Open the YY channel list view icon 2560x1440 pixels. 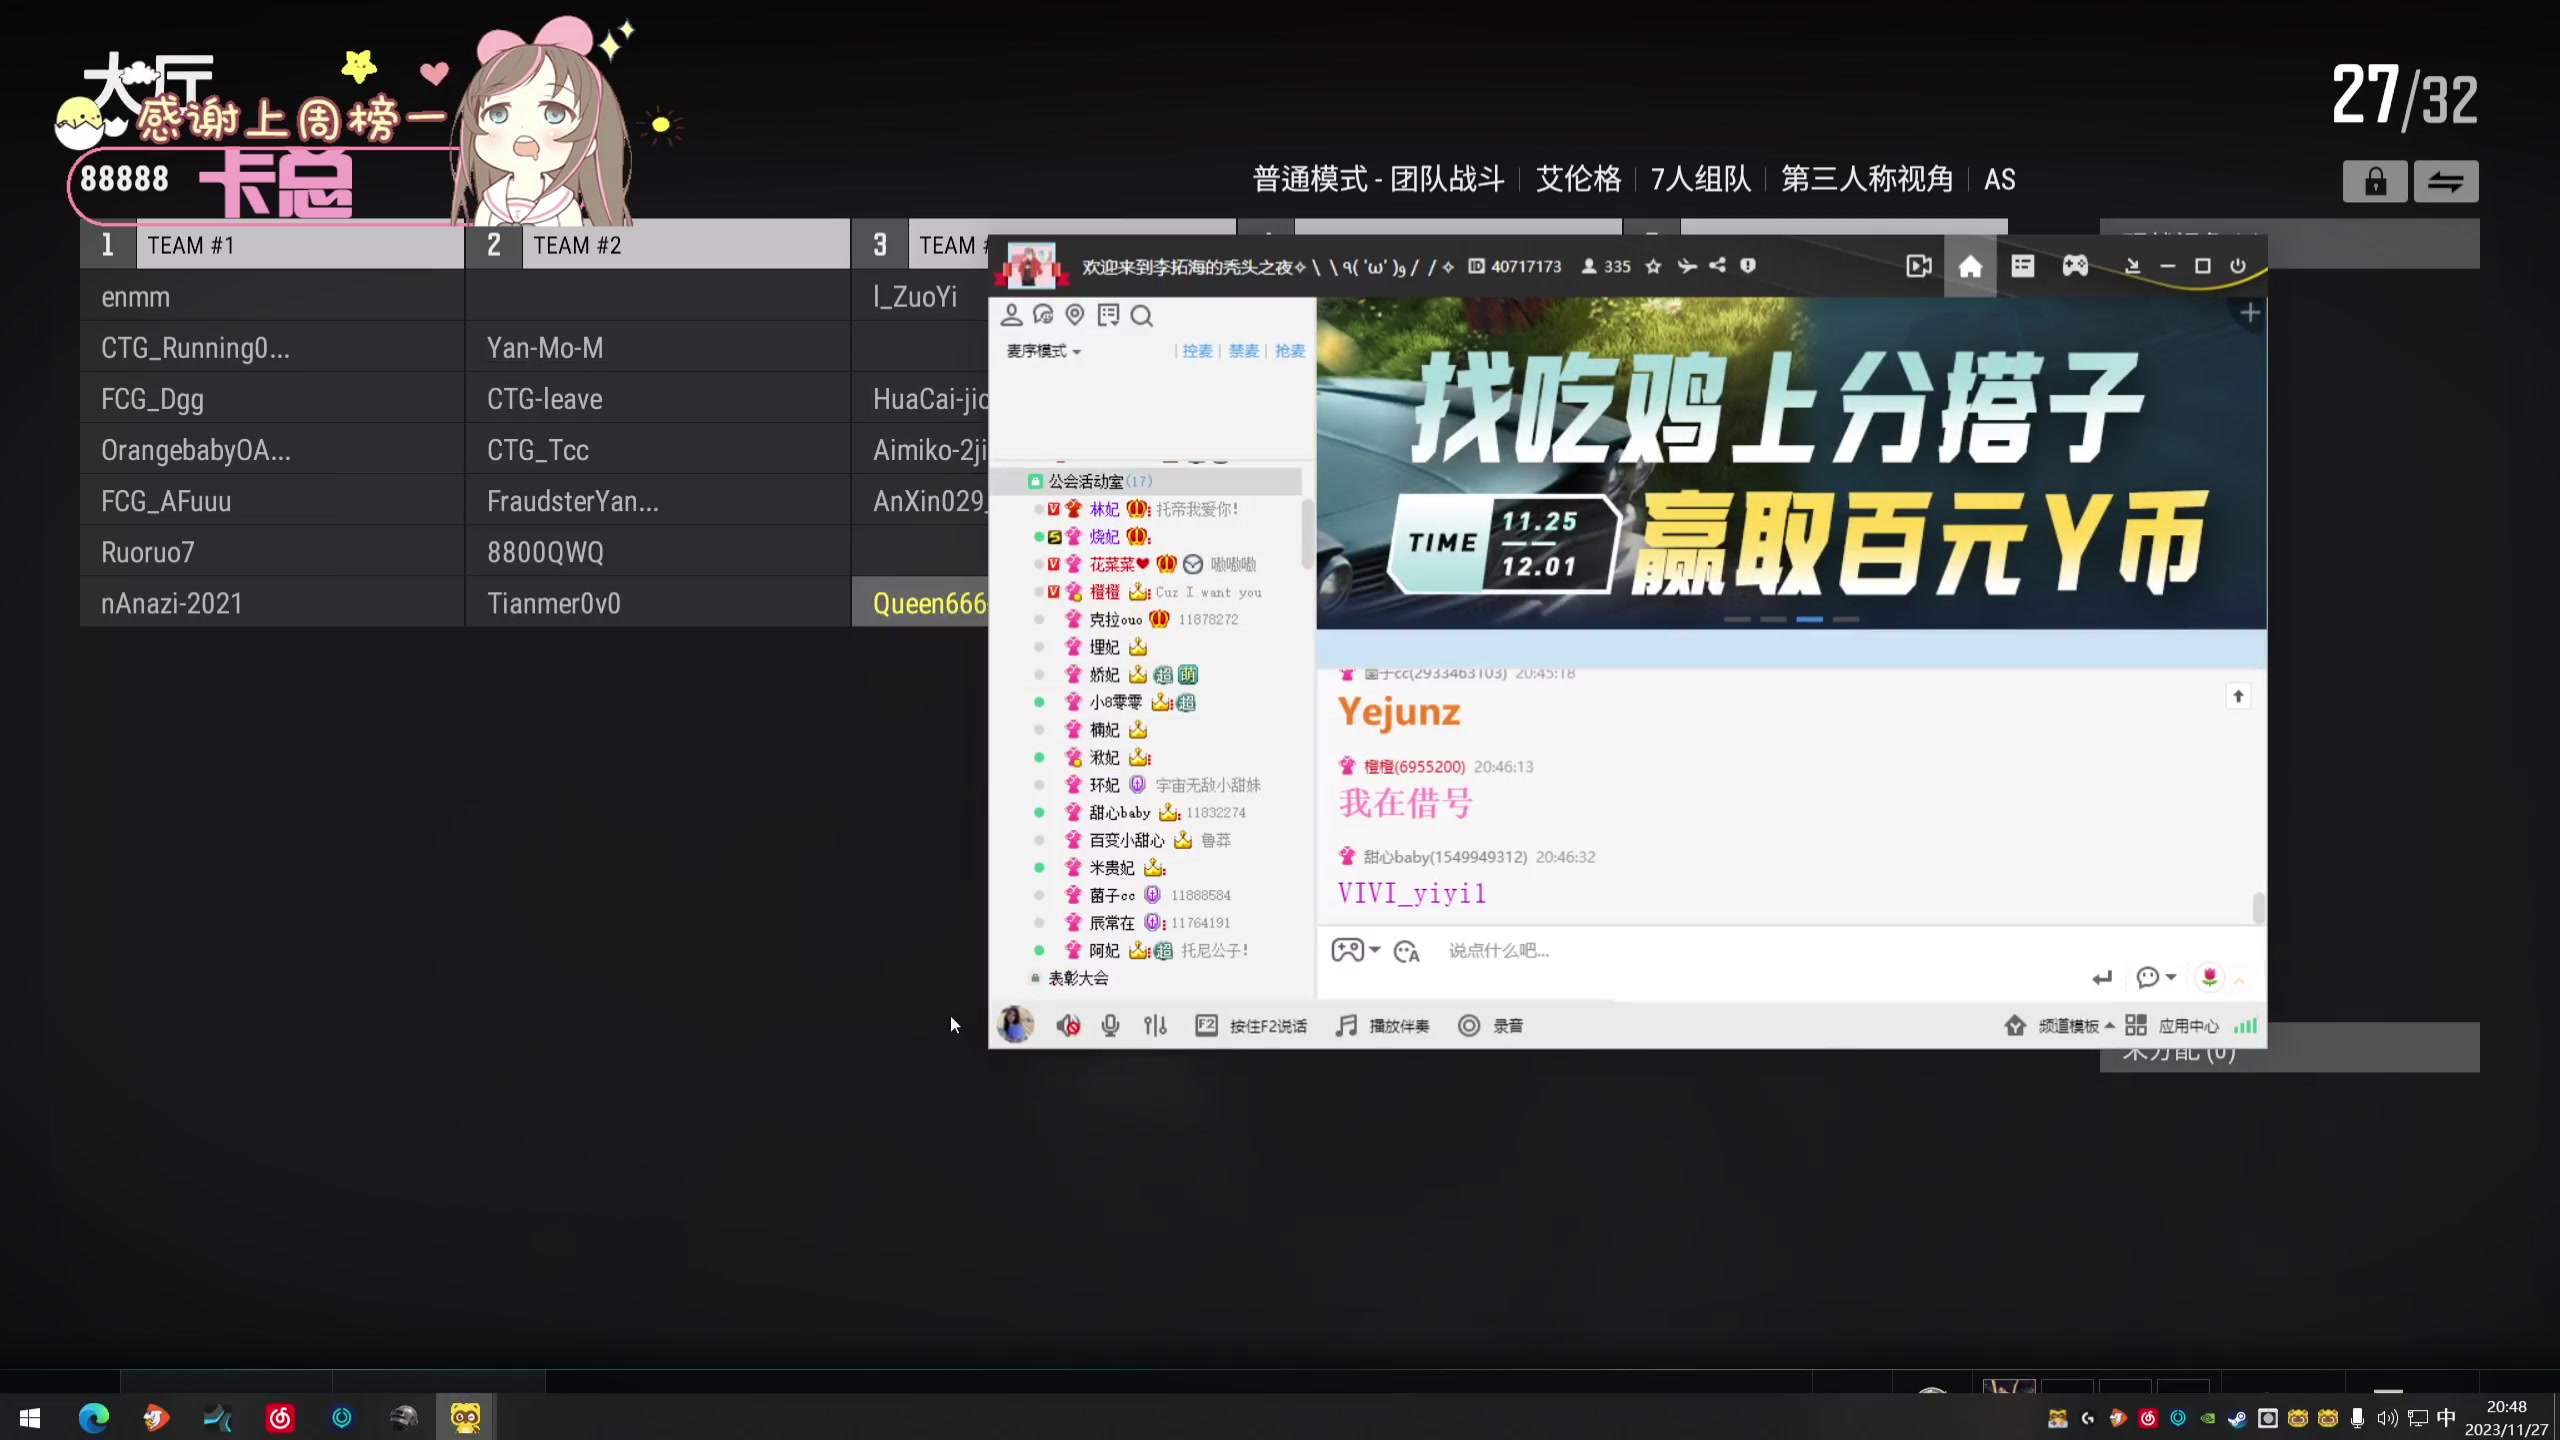coord(2022,266)
